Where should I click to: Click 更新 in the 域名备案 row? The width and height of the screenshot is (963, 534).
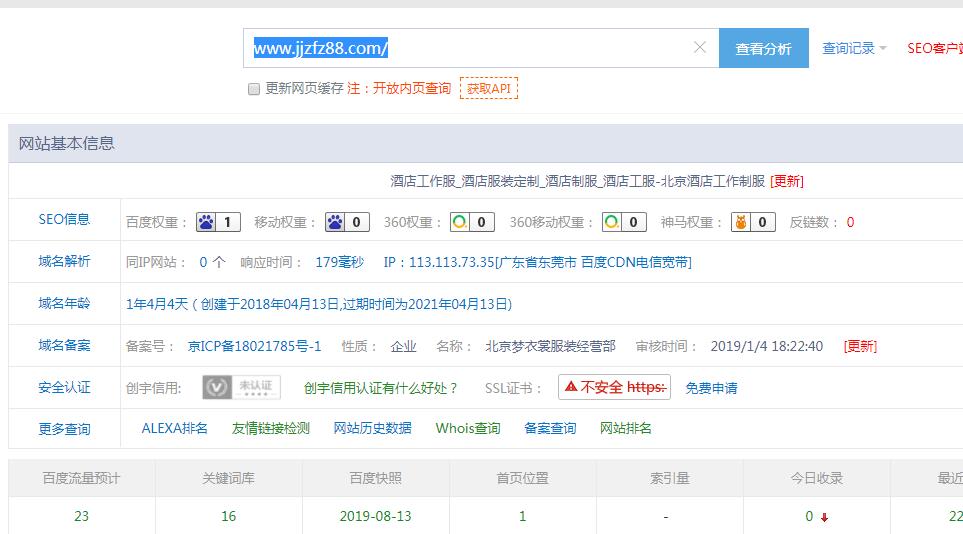pos(860,346)
